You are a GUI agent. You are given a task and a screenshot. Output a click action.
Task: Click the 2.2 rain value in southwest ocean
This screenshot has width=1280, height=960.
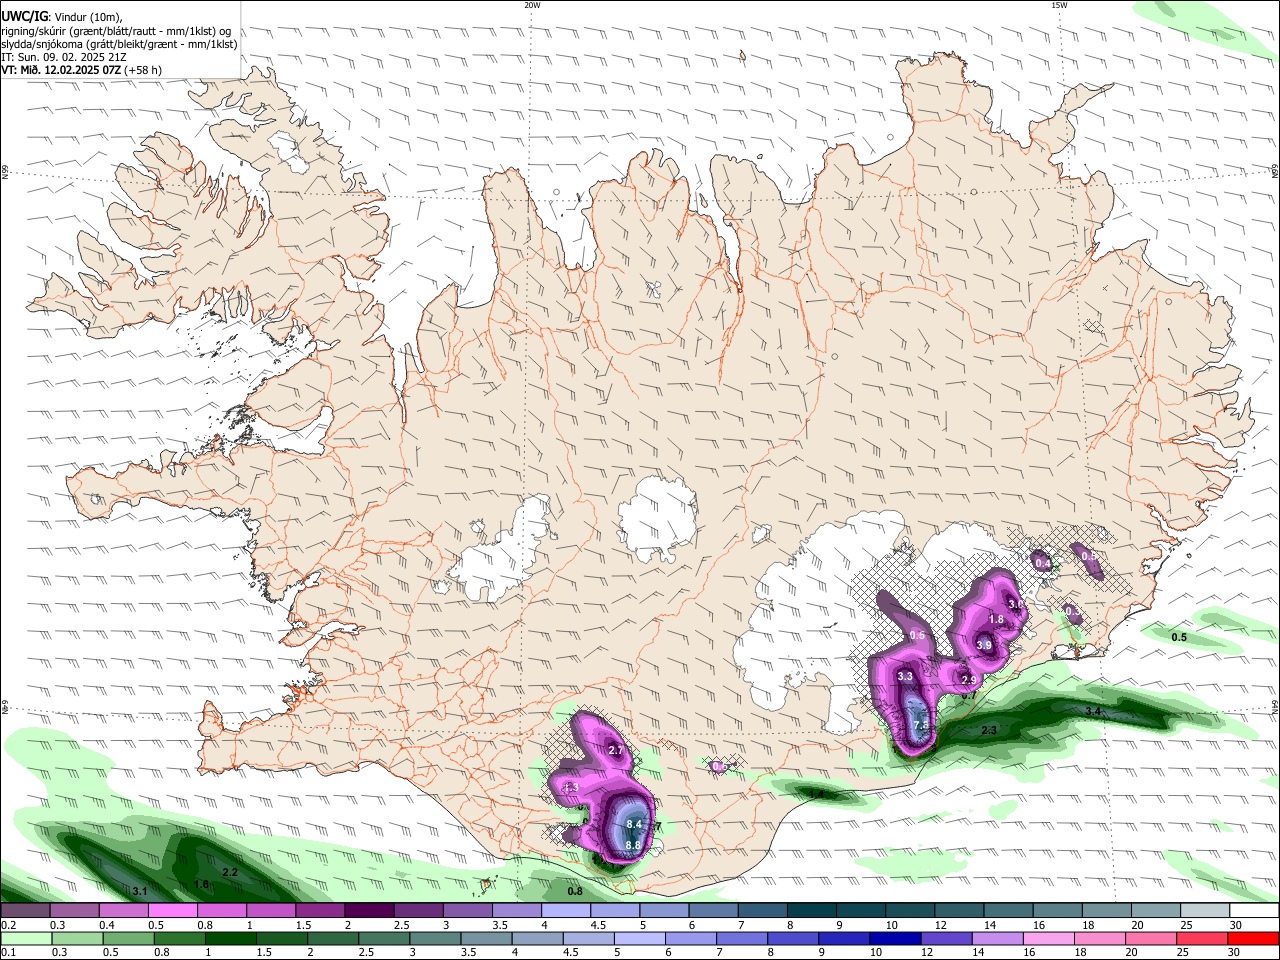(x=230, y=872)
